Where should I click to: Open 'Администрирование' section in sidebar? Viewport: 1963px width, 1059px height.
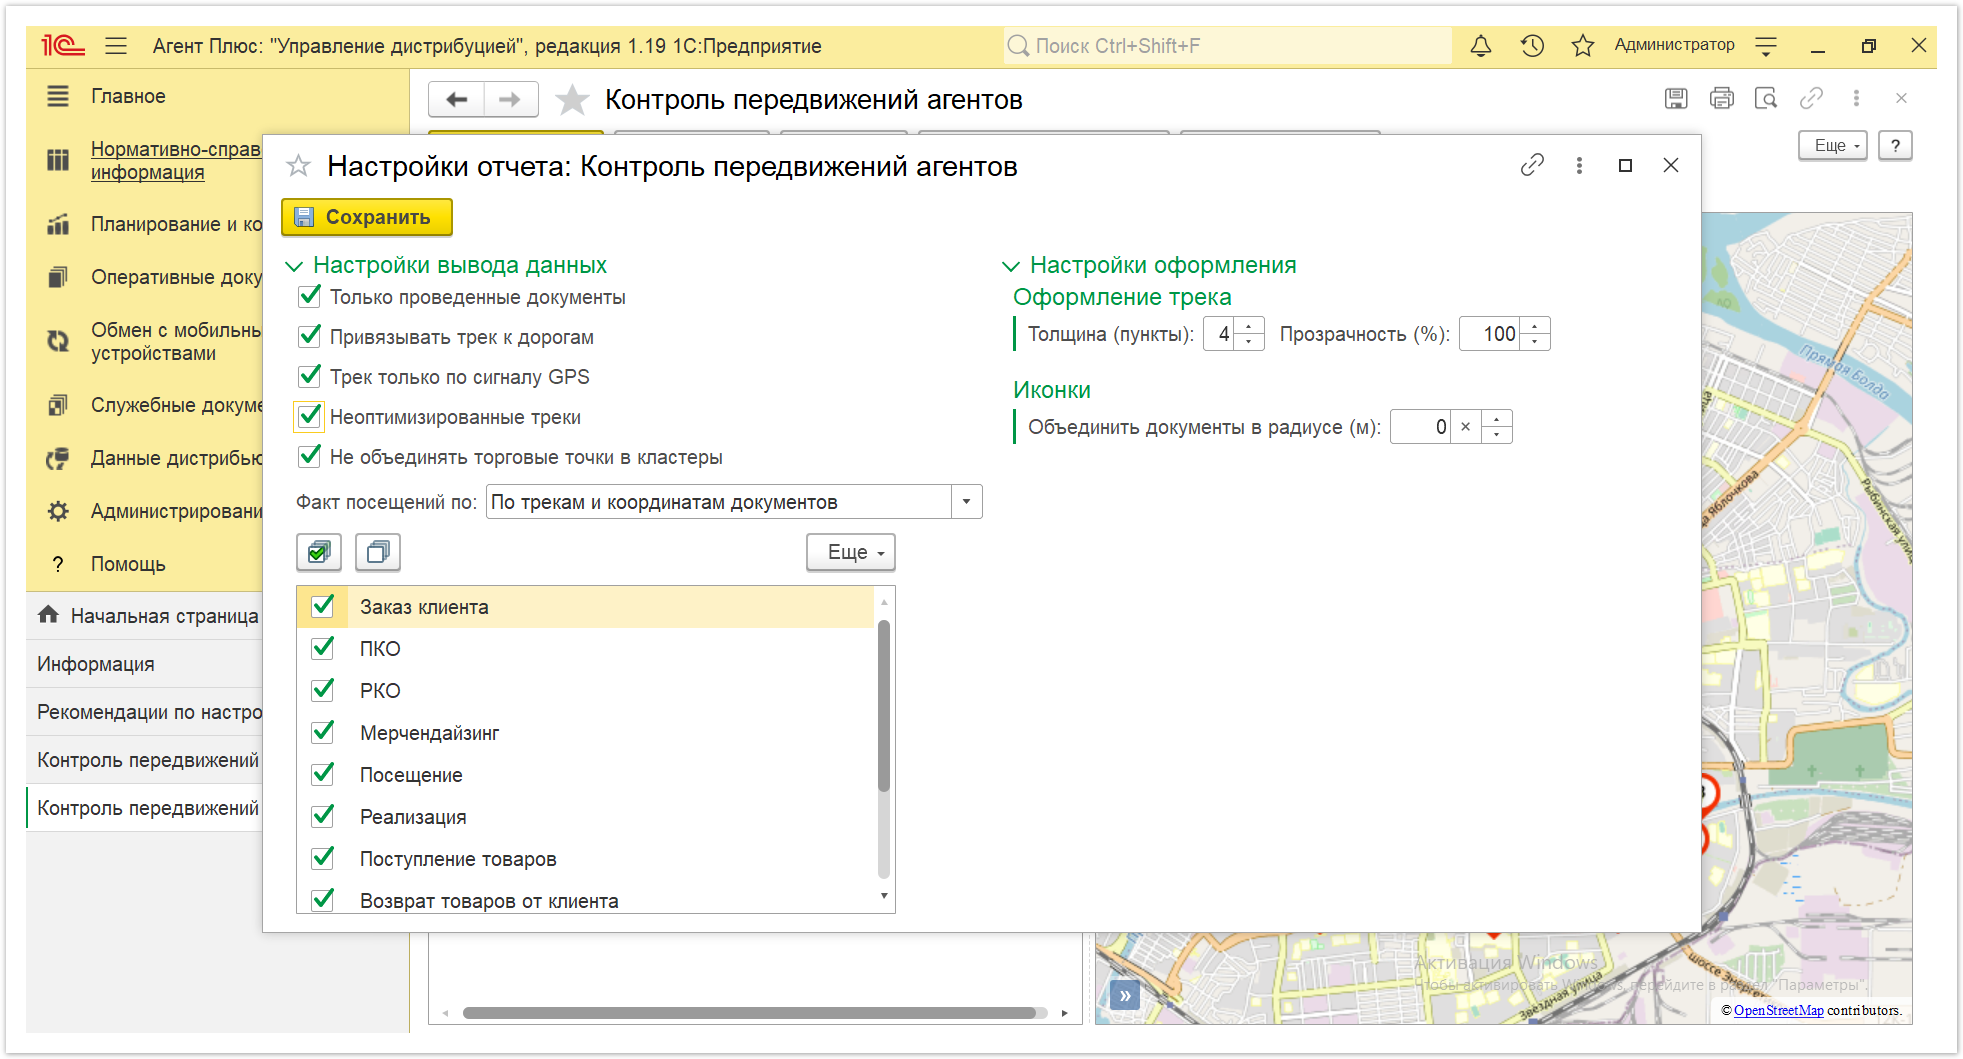click(176, 511)
